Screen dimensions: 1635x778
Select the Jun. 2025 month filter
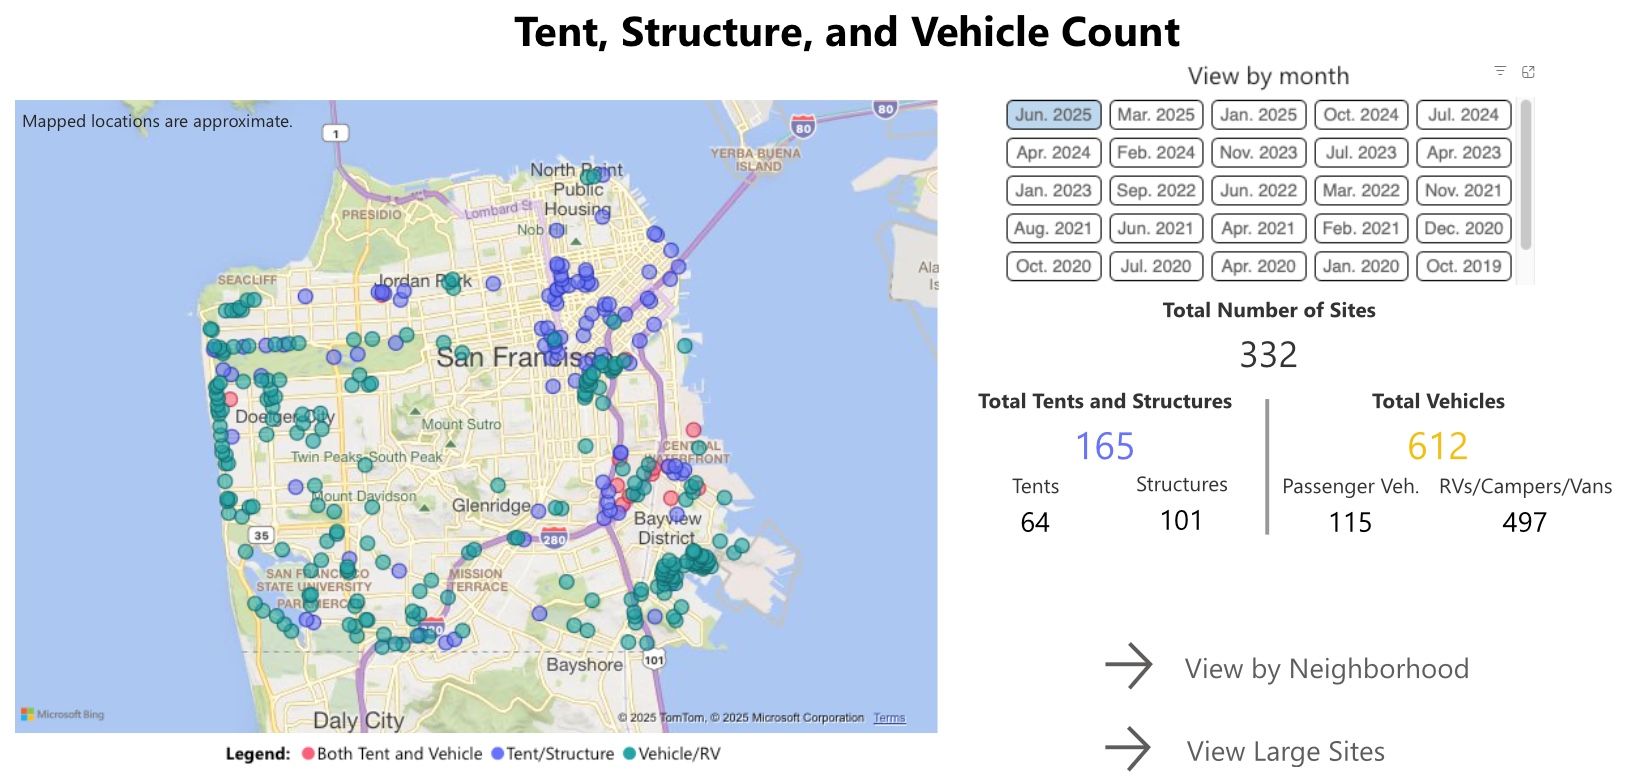[x=1053, y=115]
